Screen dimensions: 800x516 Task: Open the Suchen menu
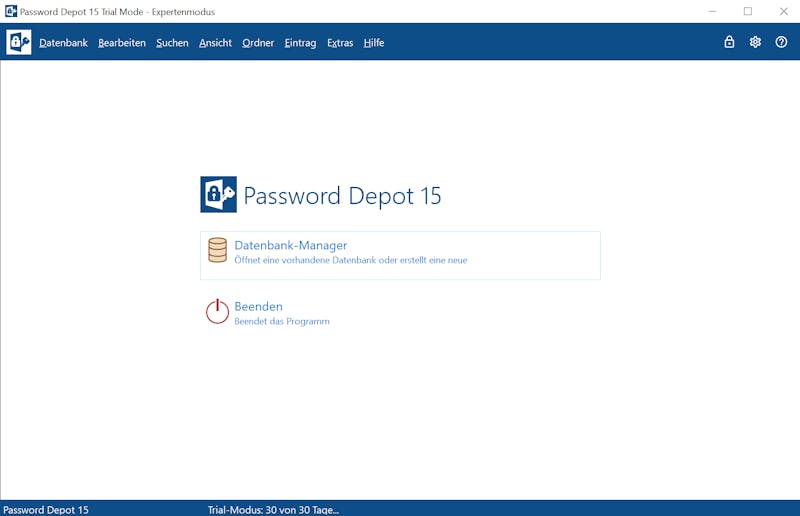(x=172, y=43)
